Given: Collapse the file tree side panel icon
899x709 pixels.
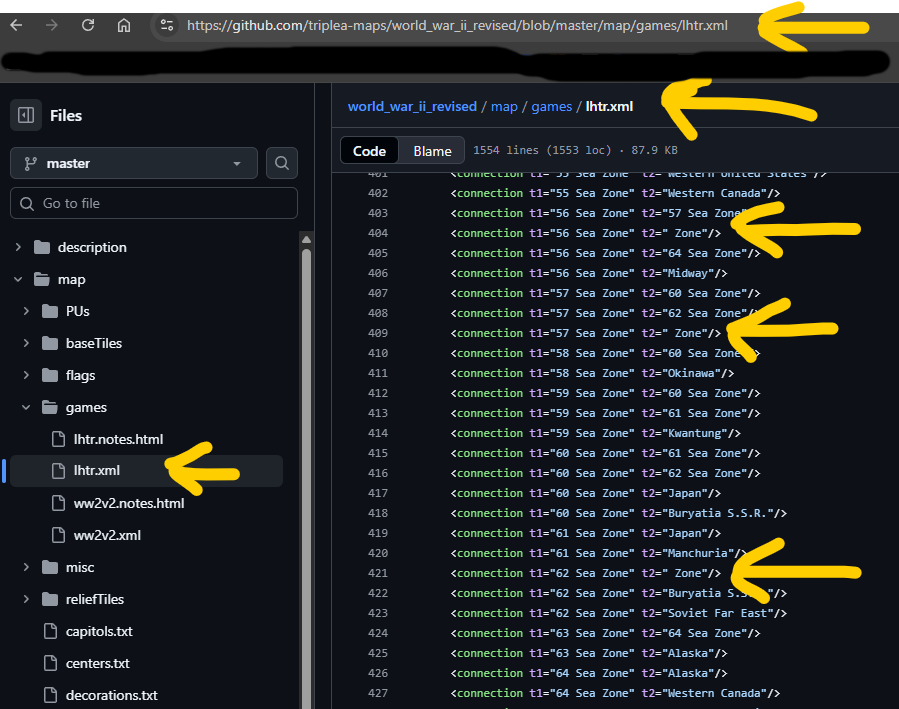Looking at the screenshot, I should (x=26, y=115).
